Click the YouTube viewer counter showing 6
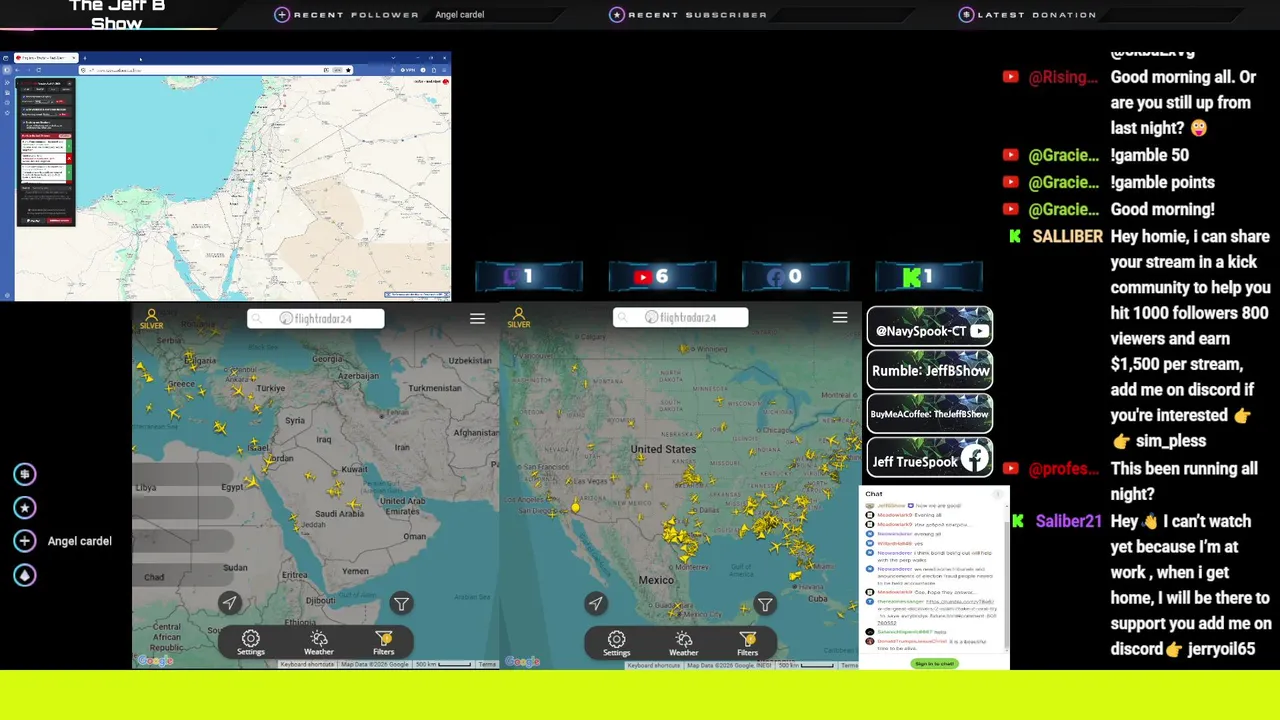This screenshot has width=1280, height=720. coord(662,277)
